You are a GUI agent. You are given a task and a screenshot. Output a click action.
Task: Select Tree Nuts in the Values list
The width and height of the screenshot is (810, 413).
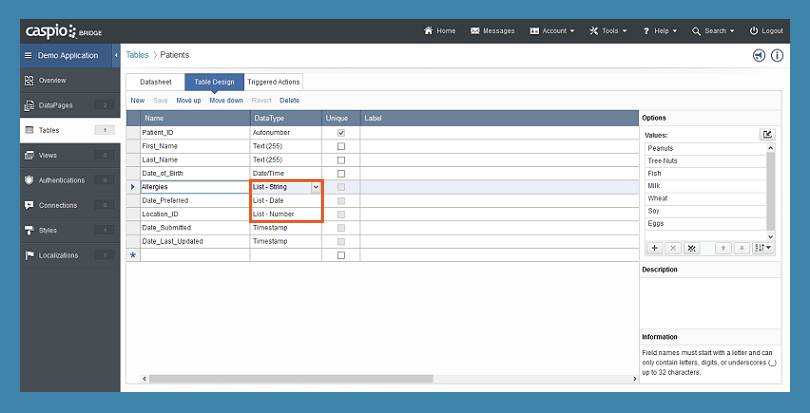[705, 161]
